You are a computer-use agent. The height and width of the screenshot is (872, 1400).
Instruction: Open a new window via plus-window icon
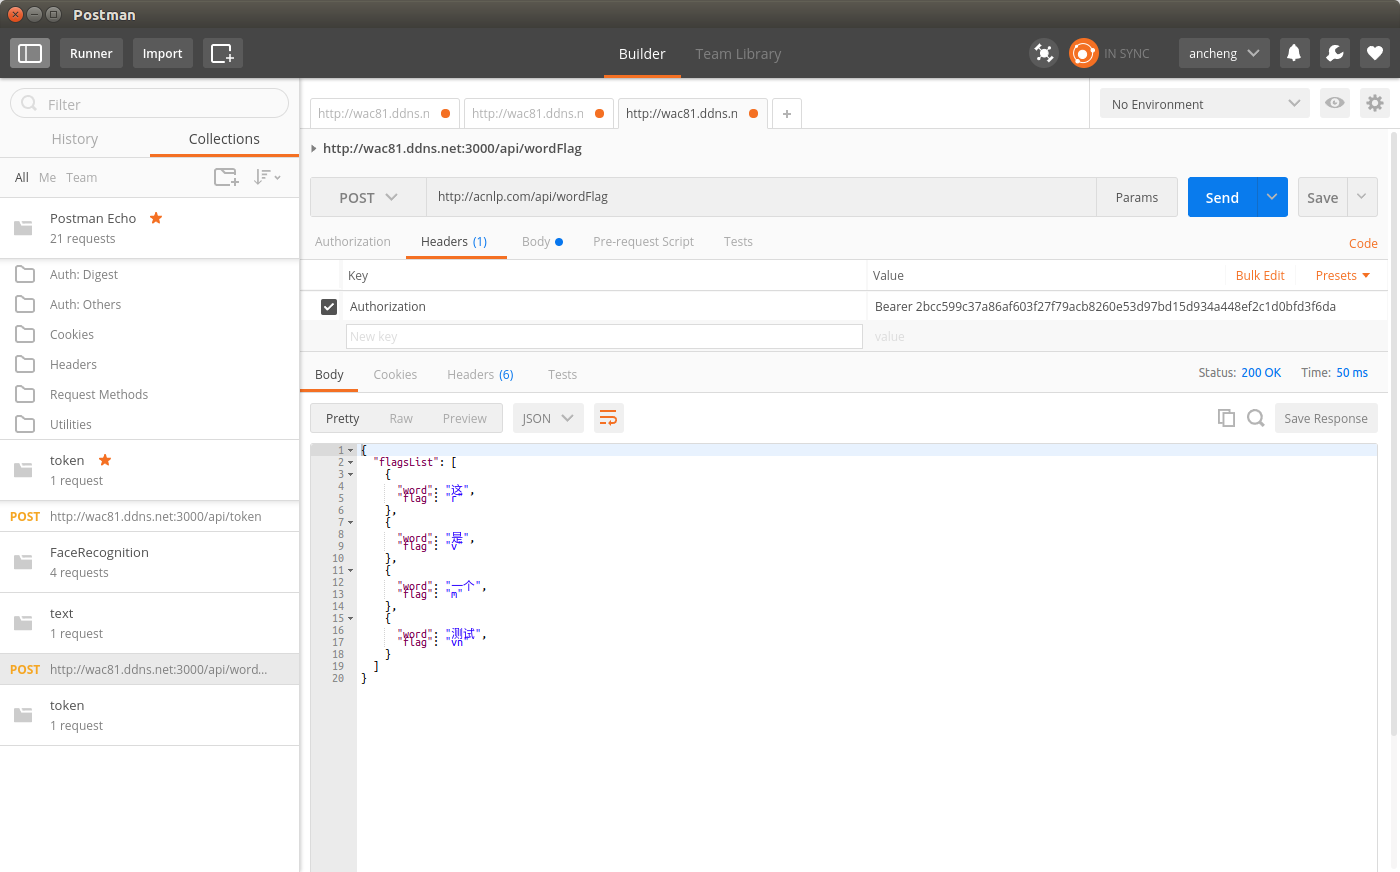(x=222, y=53)
